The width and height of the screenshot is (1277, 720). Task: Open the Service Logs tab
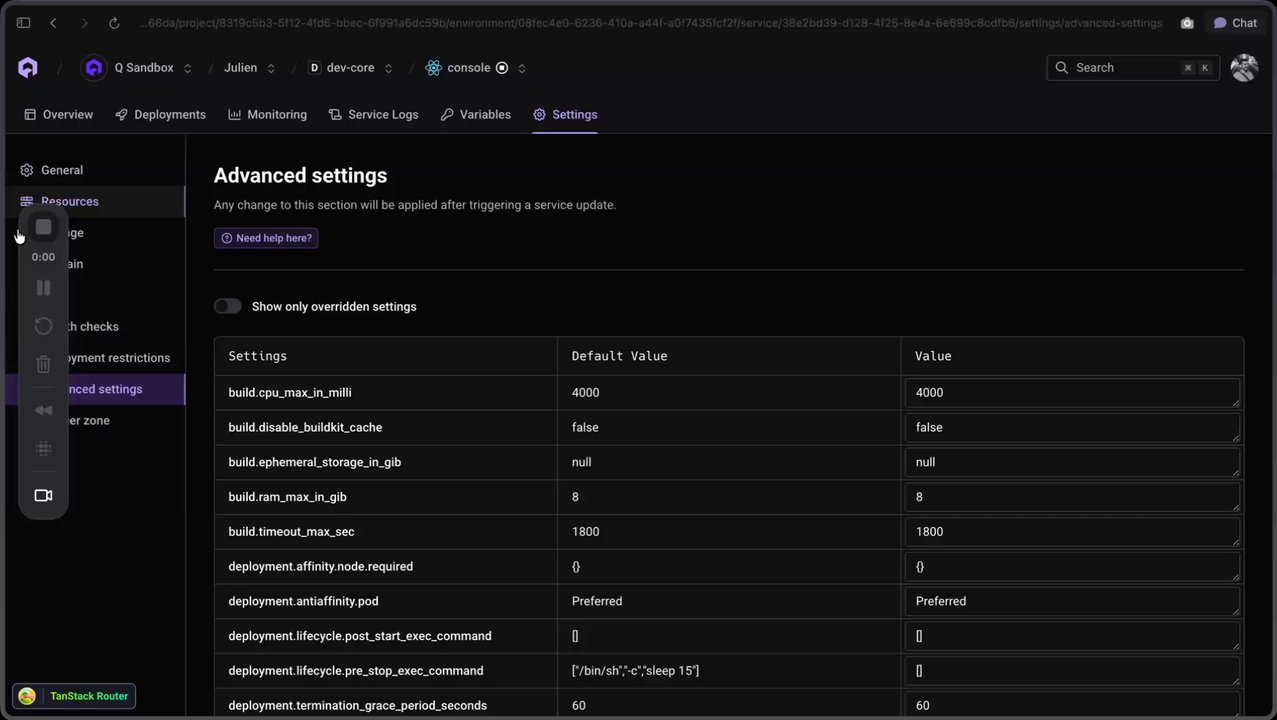point(373,115)
